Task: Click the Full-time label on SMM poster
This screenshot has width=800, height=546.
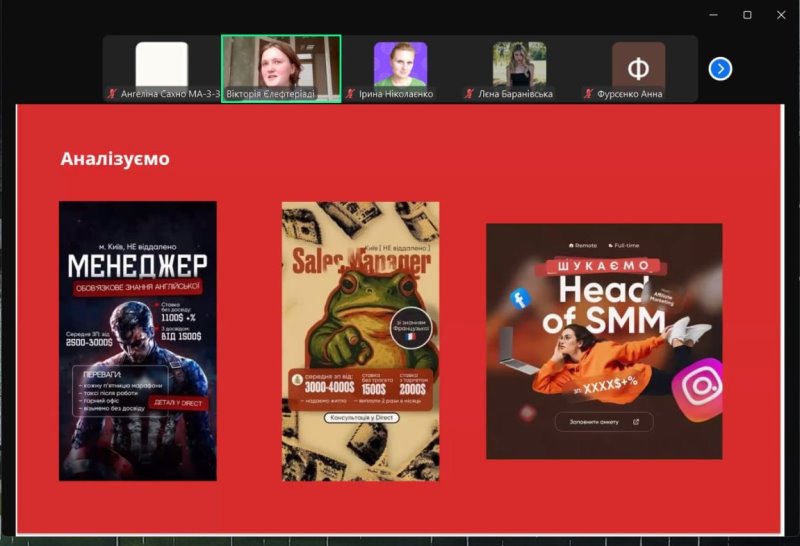Action: [x=623, y=245]
